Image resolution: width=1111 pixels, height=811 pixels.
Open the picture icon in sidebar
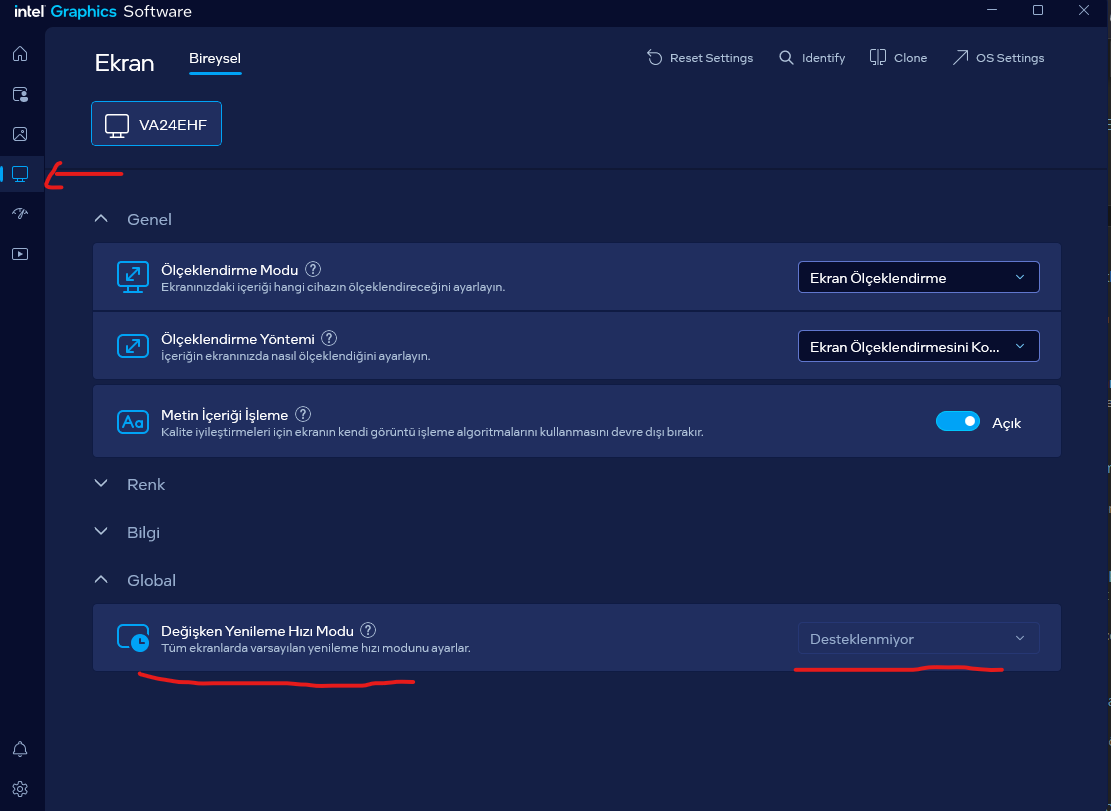[20, 134]
